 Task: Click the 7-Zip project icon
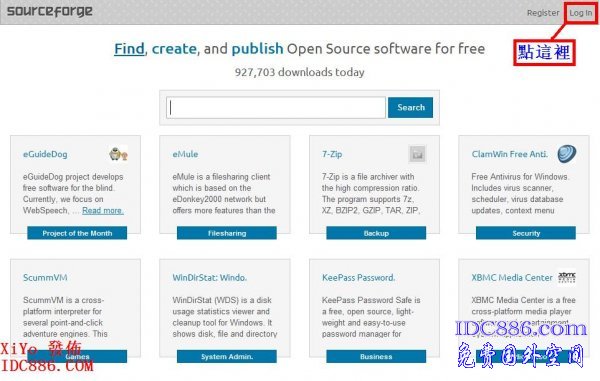417,154
